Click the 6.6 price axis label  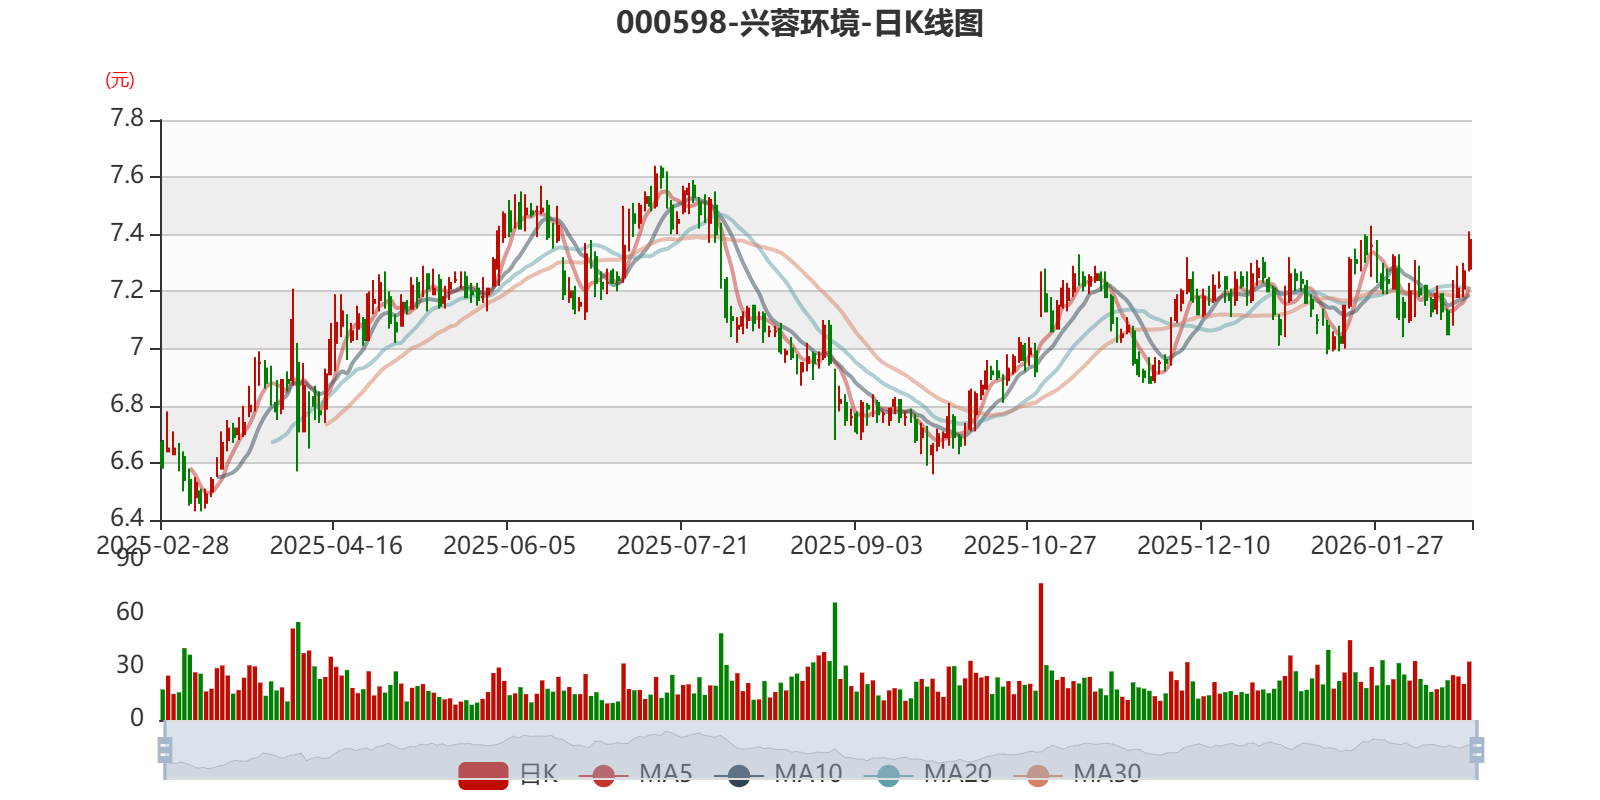tap(127, 462)
